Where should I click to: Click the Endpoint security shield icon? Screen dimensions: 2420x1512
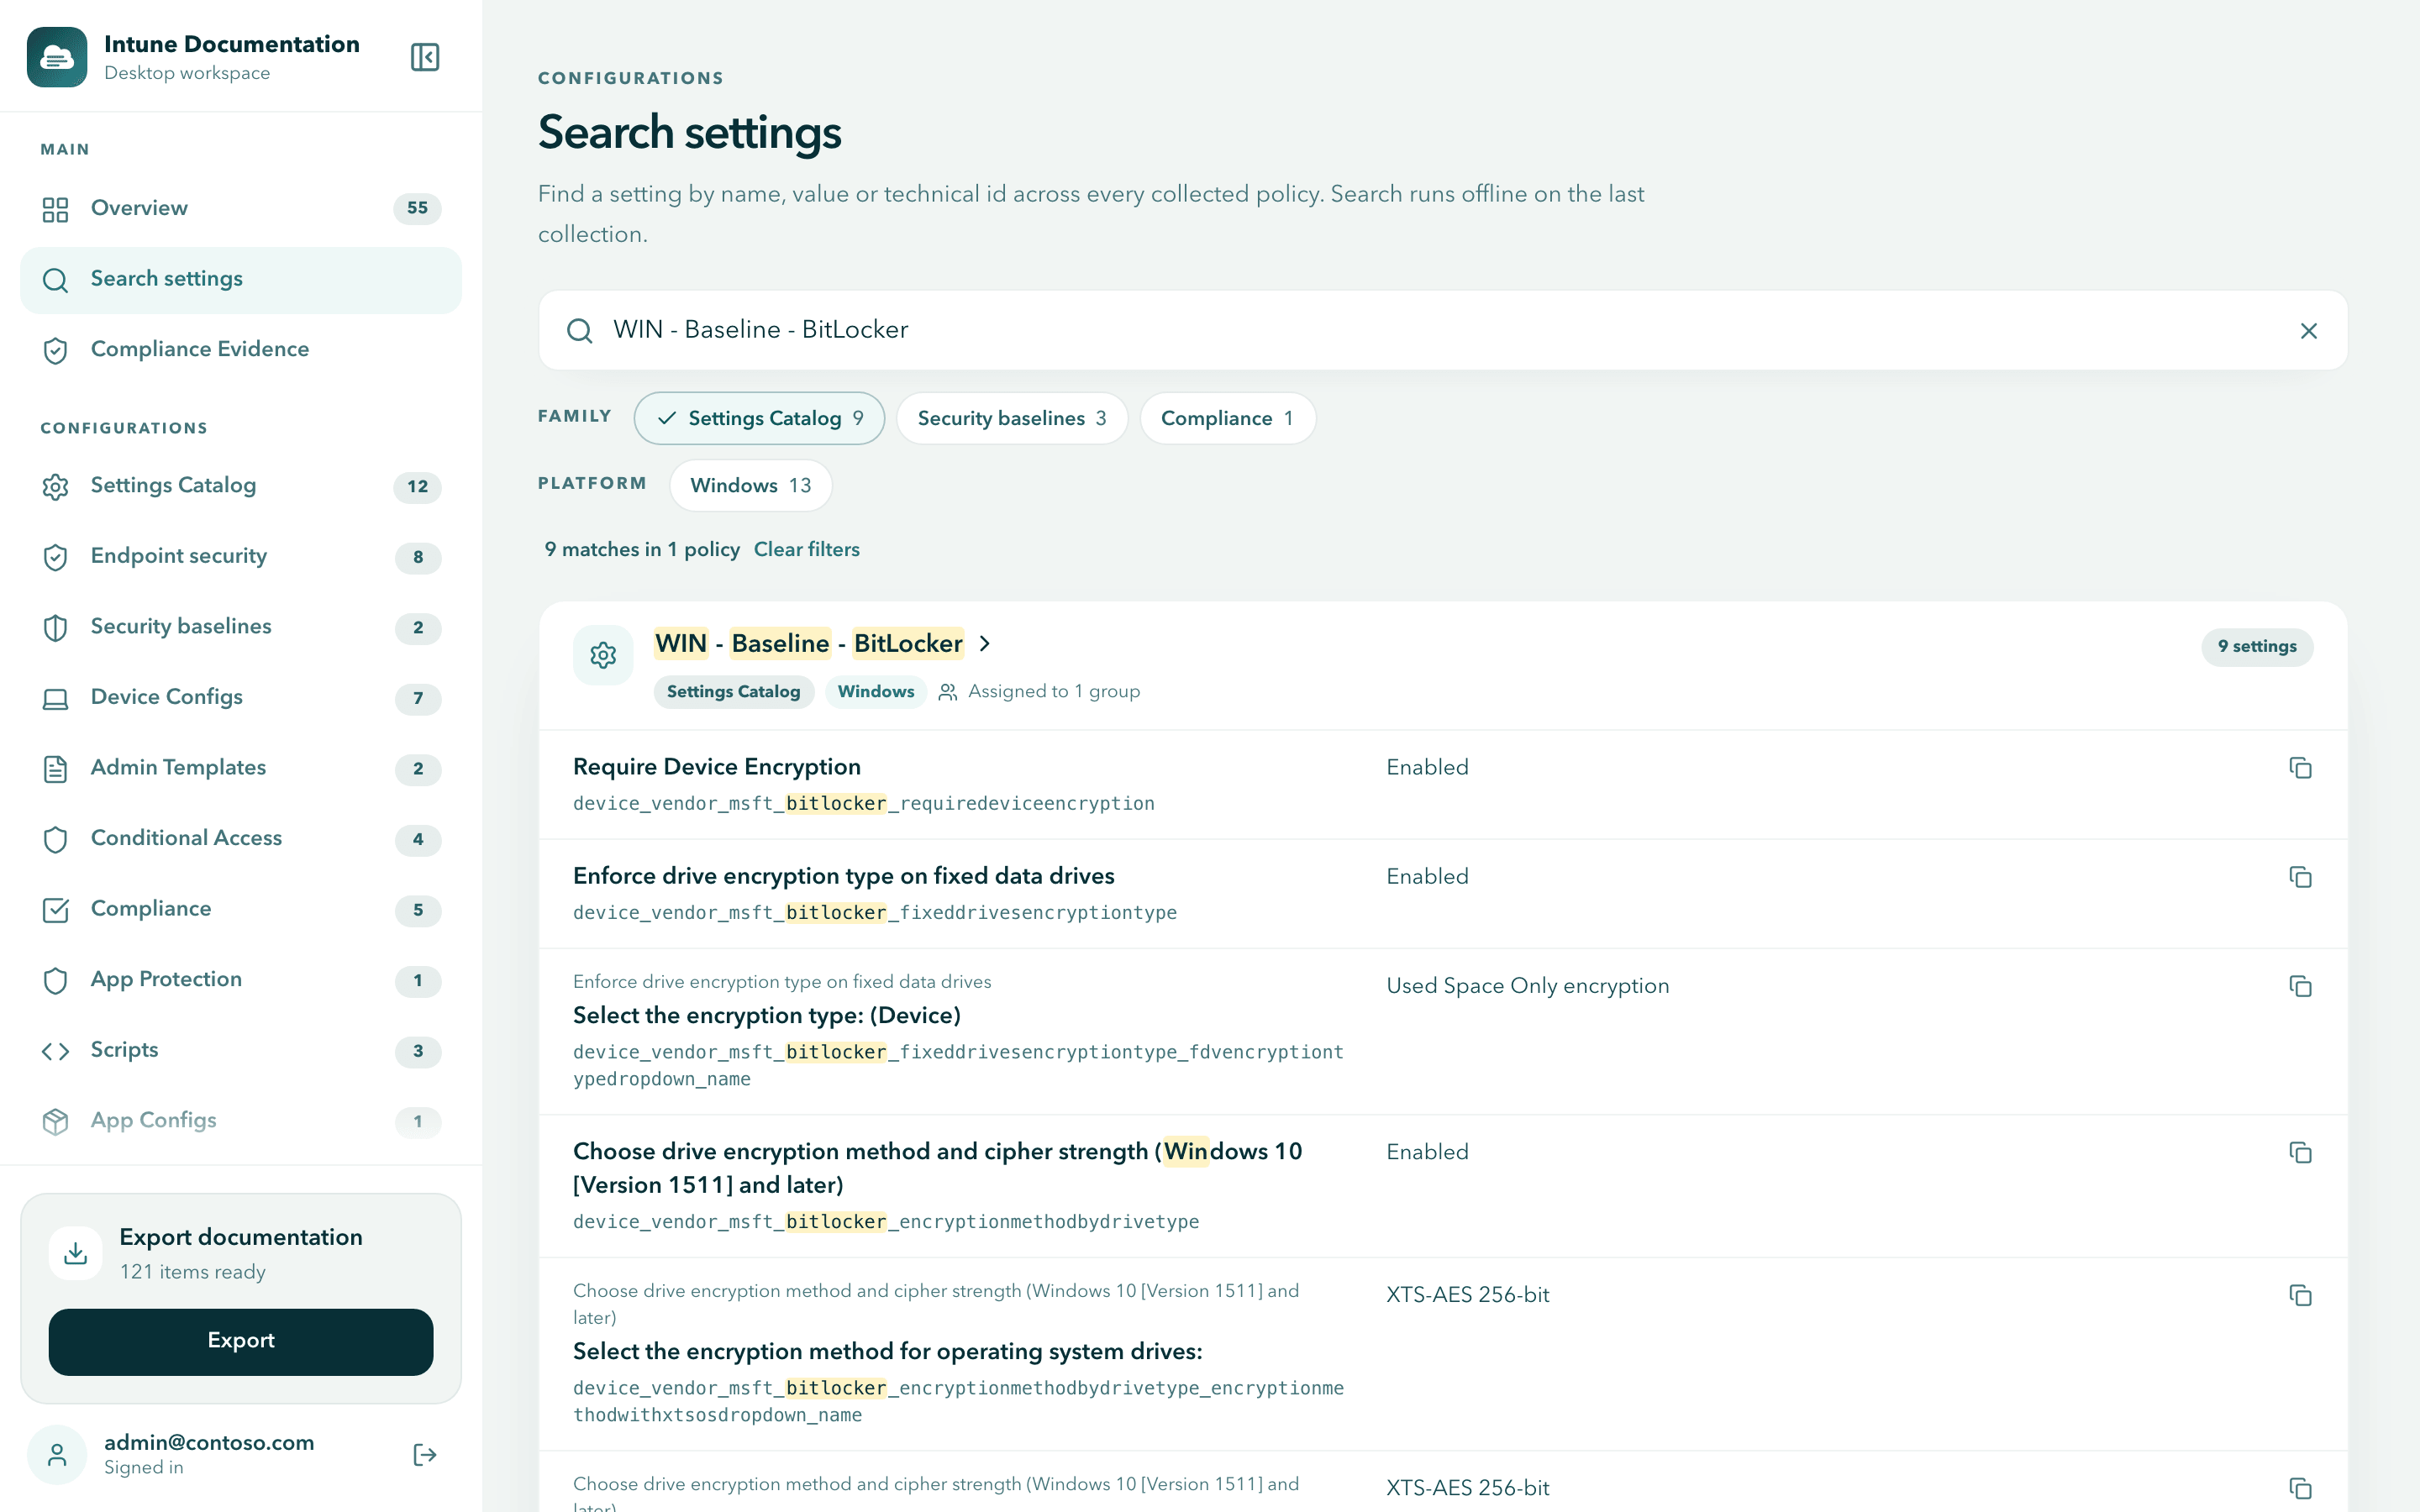55,557
